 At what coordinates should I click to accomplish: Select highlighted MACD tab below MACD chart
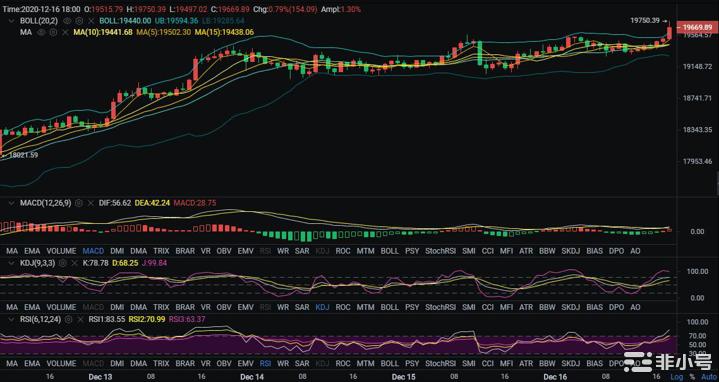click(93, 251)
